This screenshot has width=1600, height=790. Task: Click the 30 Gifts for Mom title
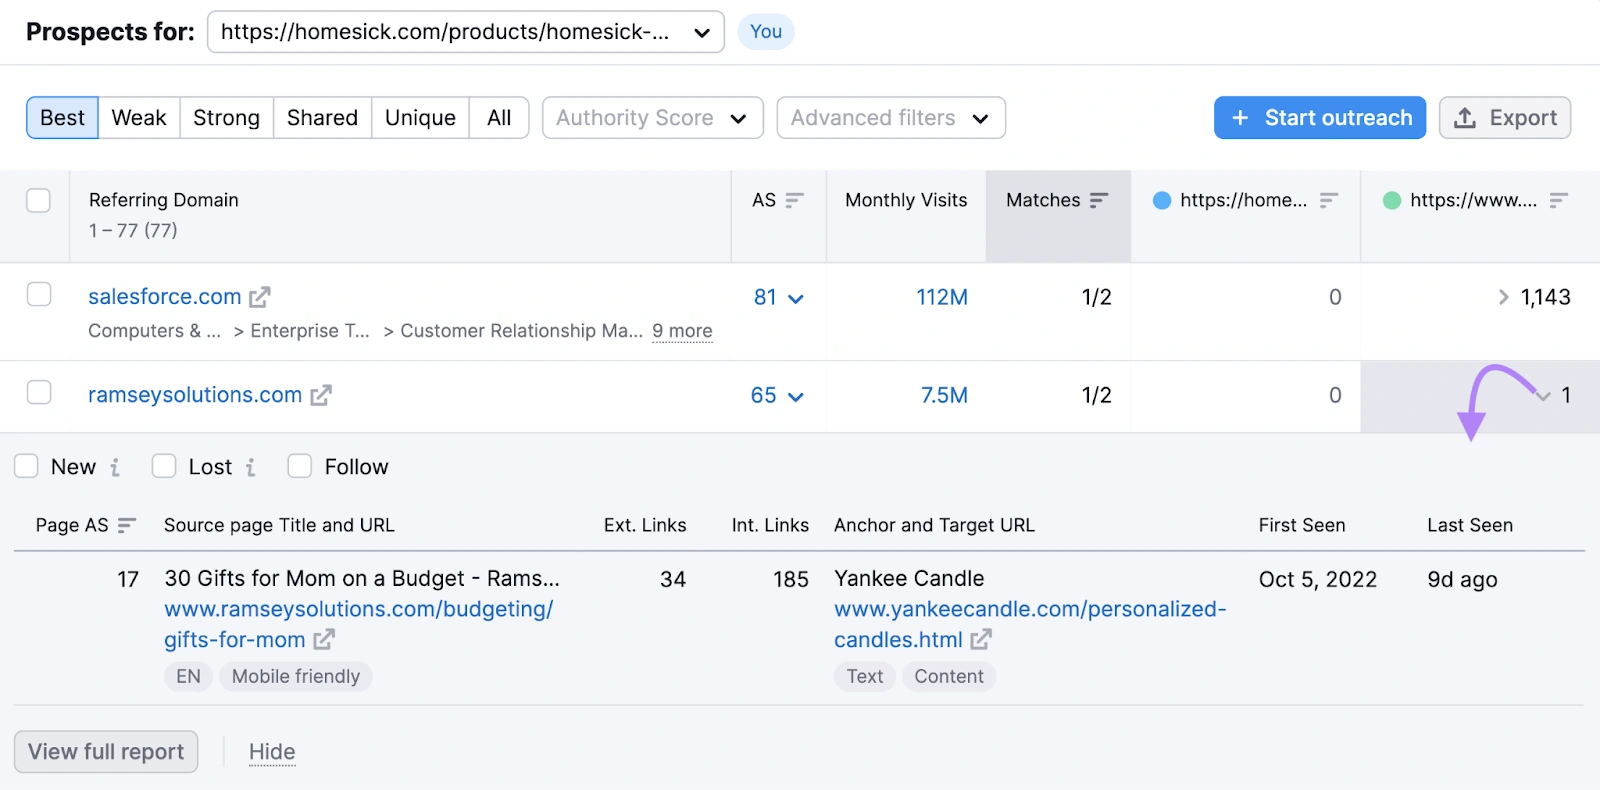pyautogui.click(x=362, y=579)
